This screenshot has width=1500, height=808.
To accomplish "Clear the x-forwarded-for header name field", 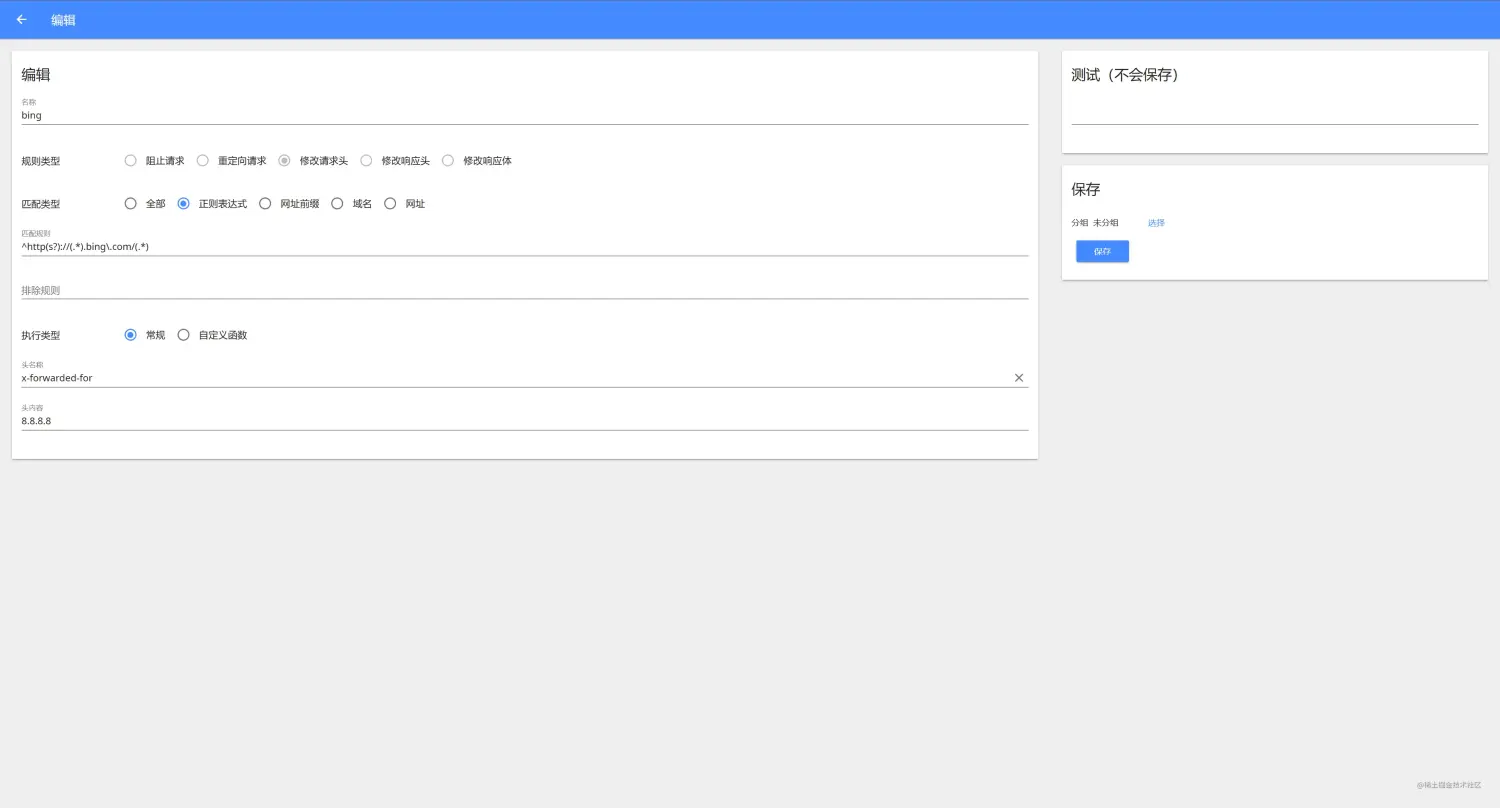I will click(1019, 378).
